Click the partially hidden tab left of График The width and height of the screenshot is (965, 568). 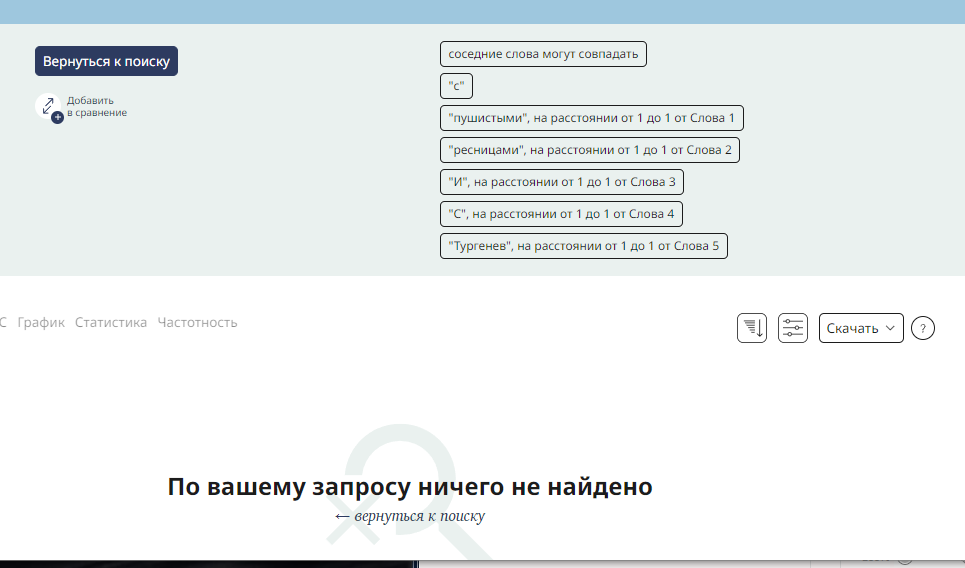3,322
